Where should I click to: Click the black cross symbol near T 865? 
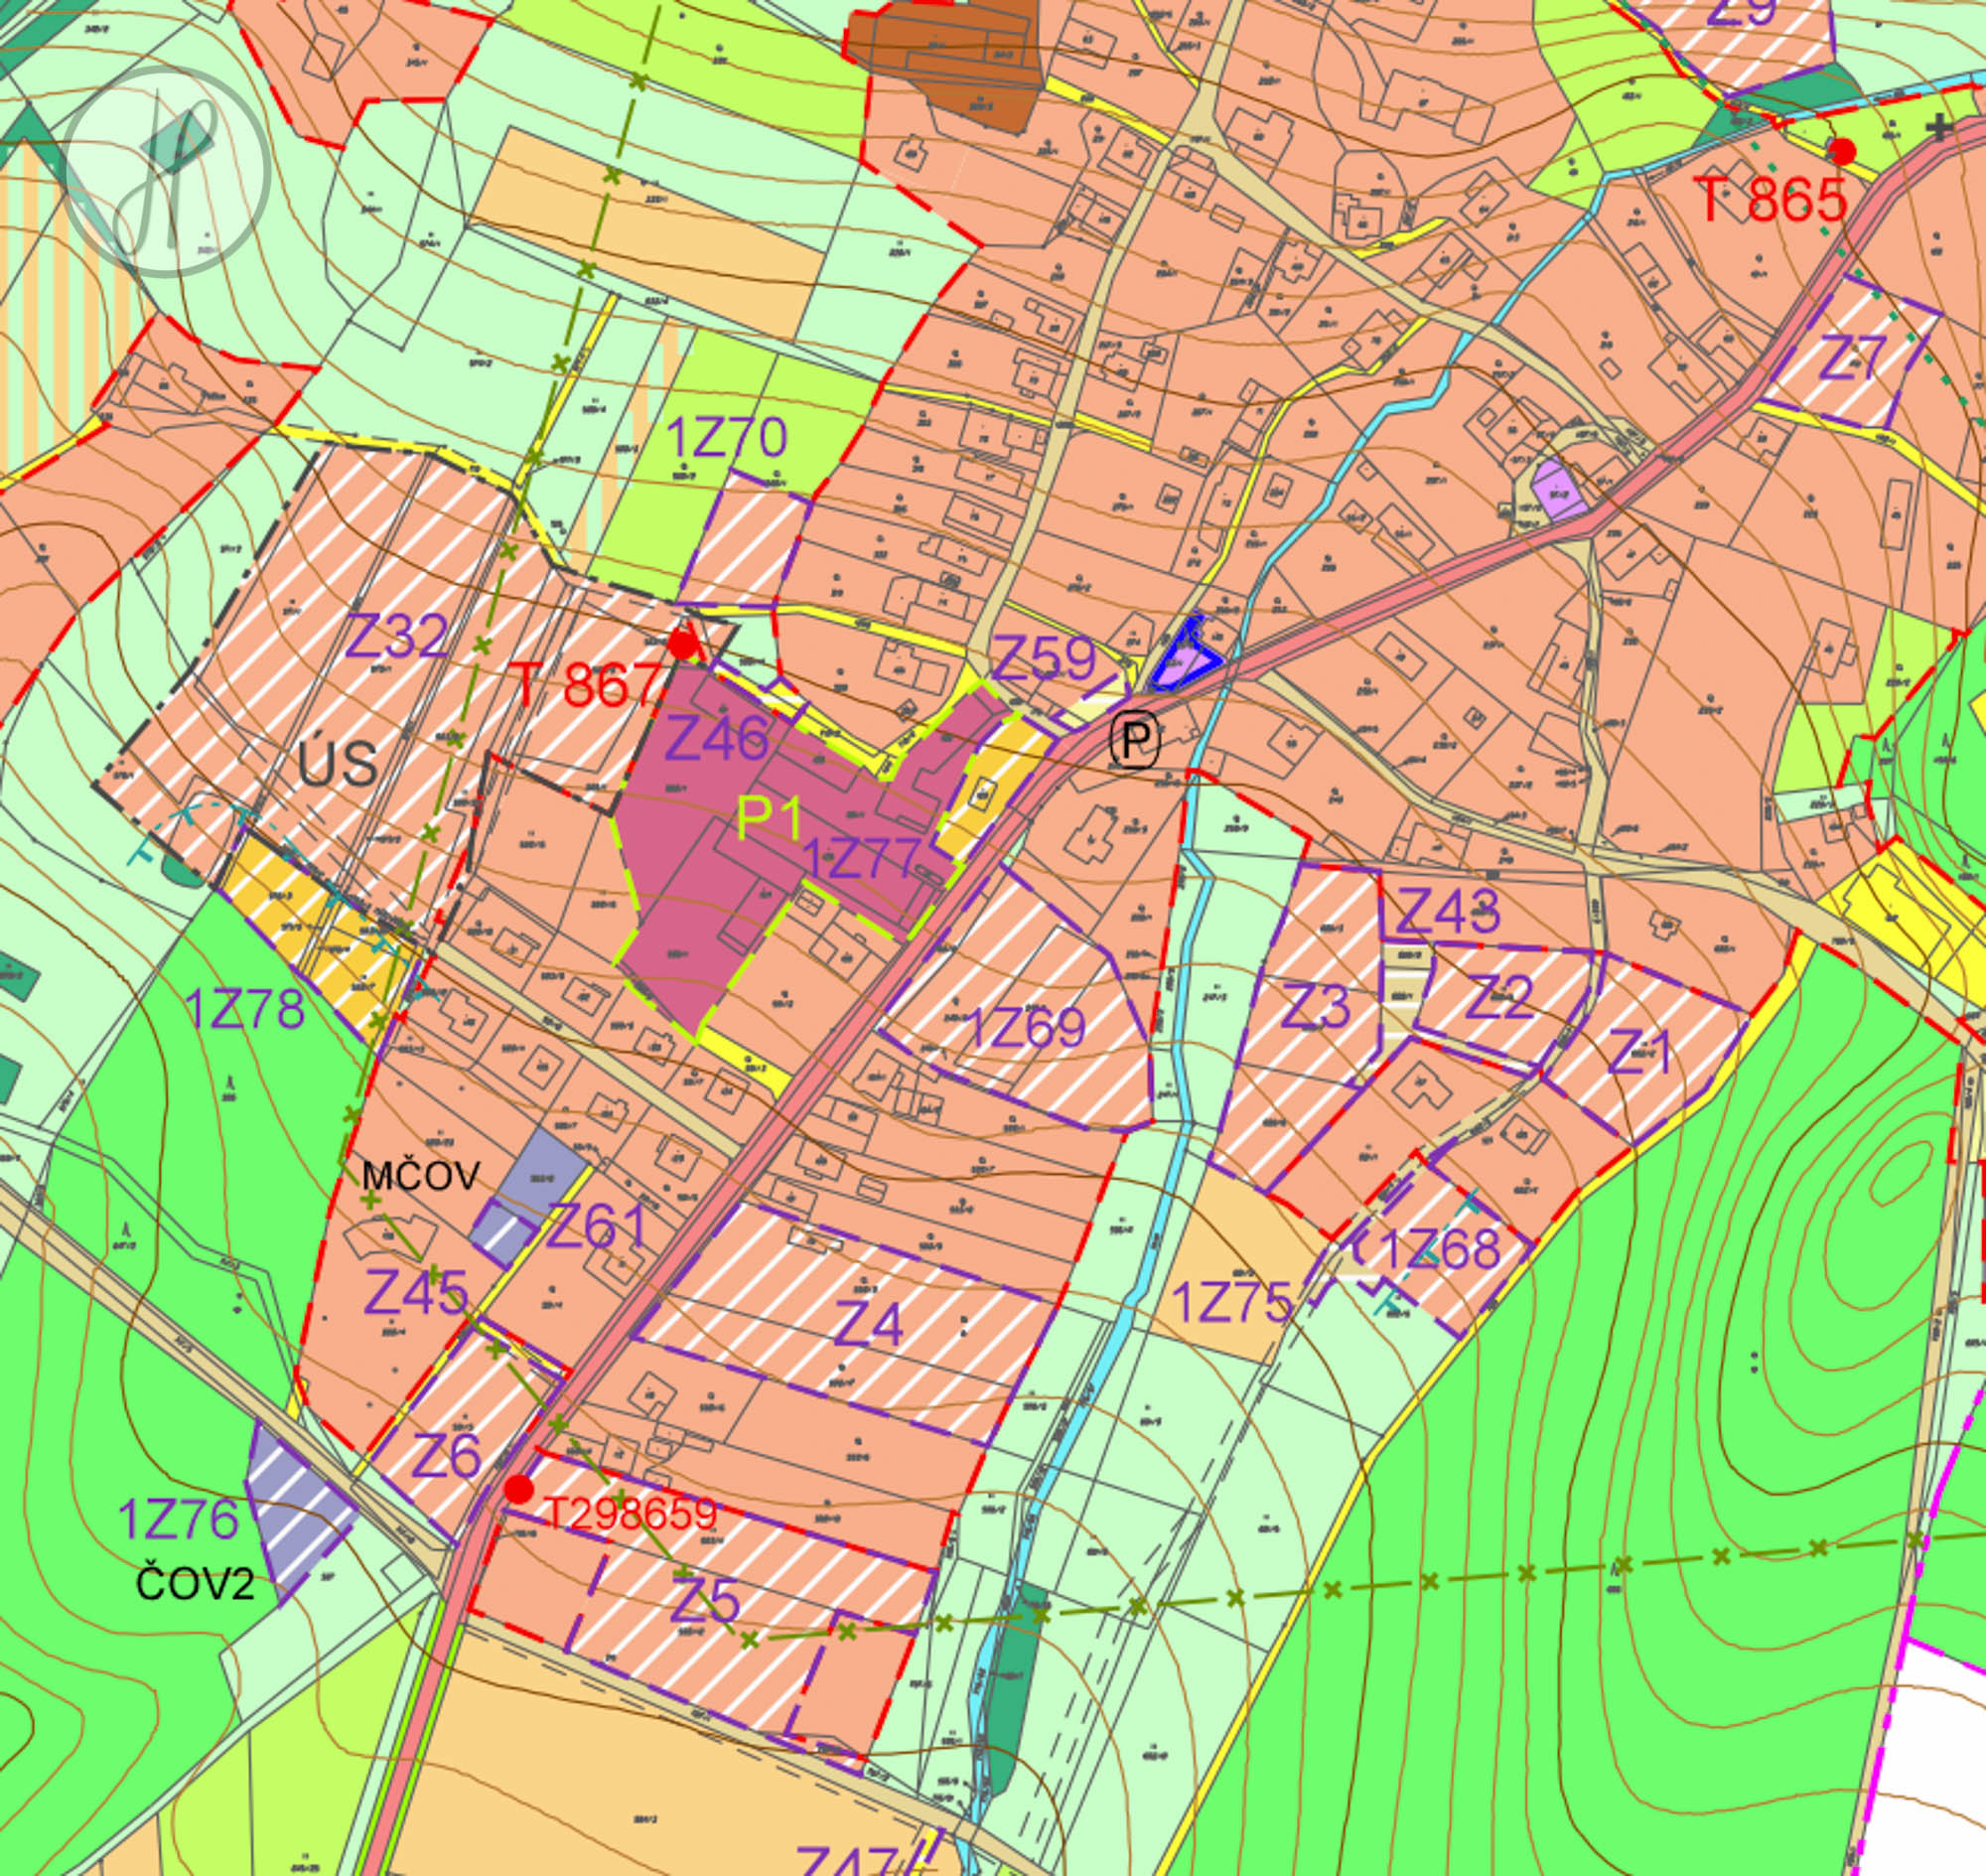pos(1940,127)
